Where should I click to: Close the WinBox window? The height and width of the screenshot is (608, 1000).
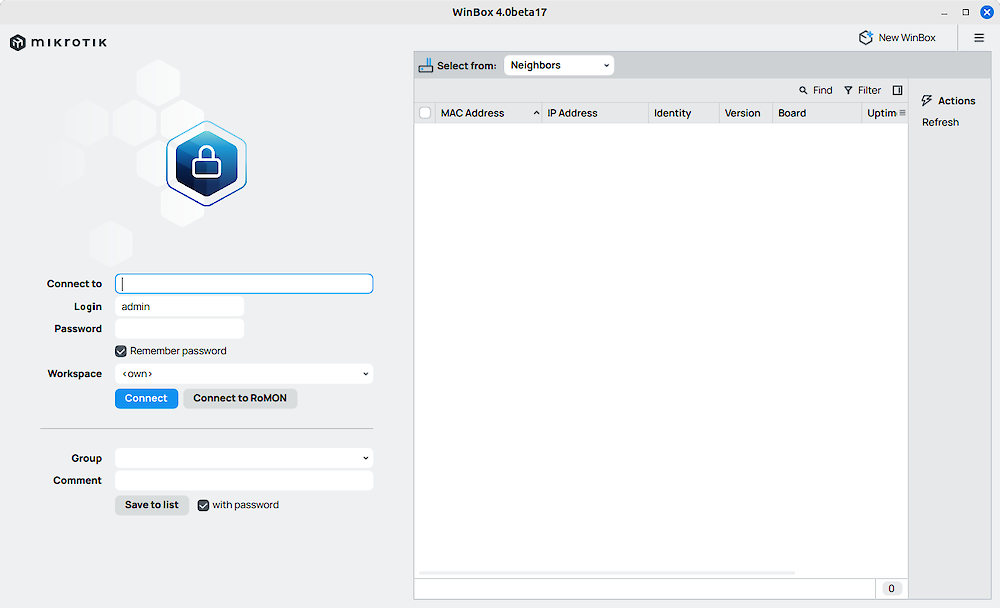[x=987, y=12]
